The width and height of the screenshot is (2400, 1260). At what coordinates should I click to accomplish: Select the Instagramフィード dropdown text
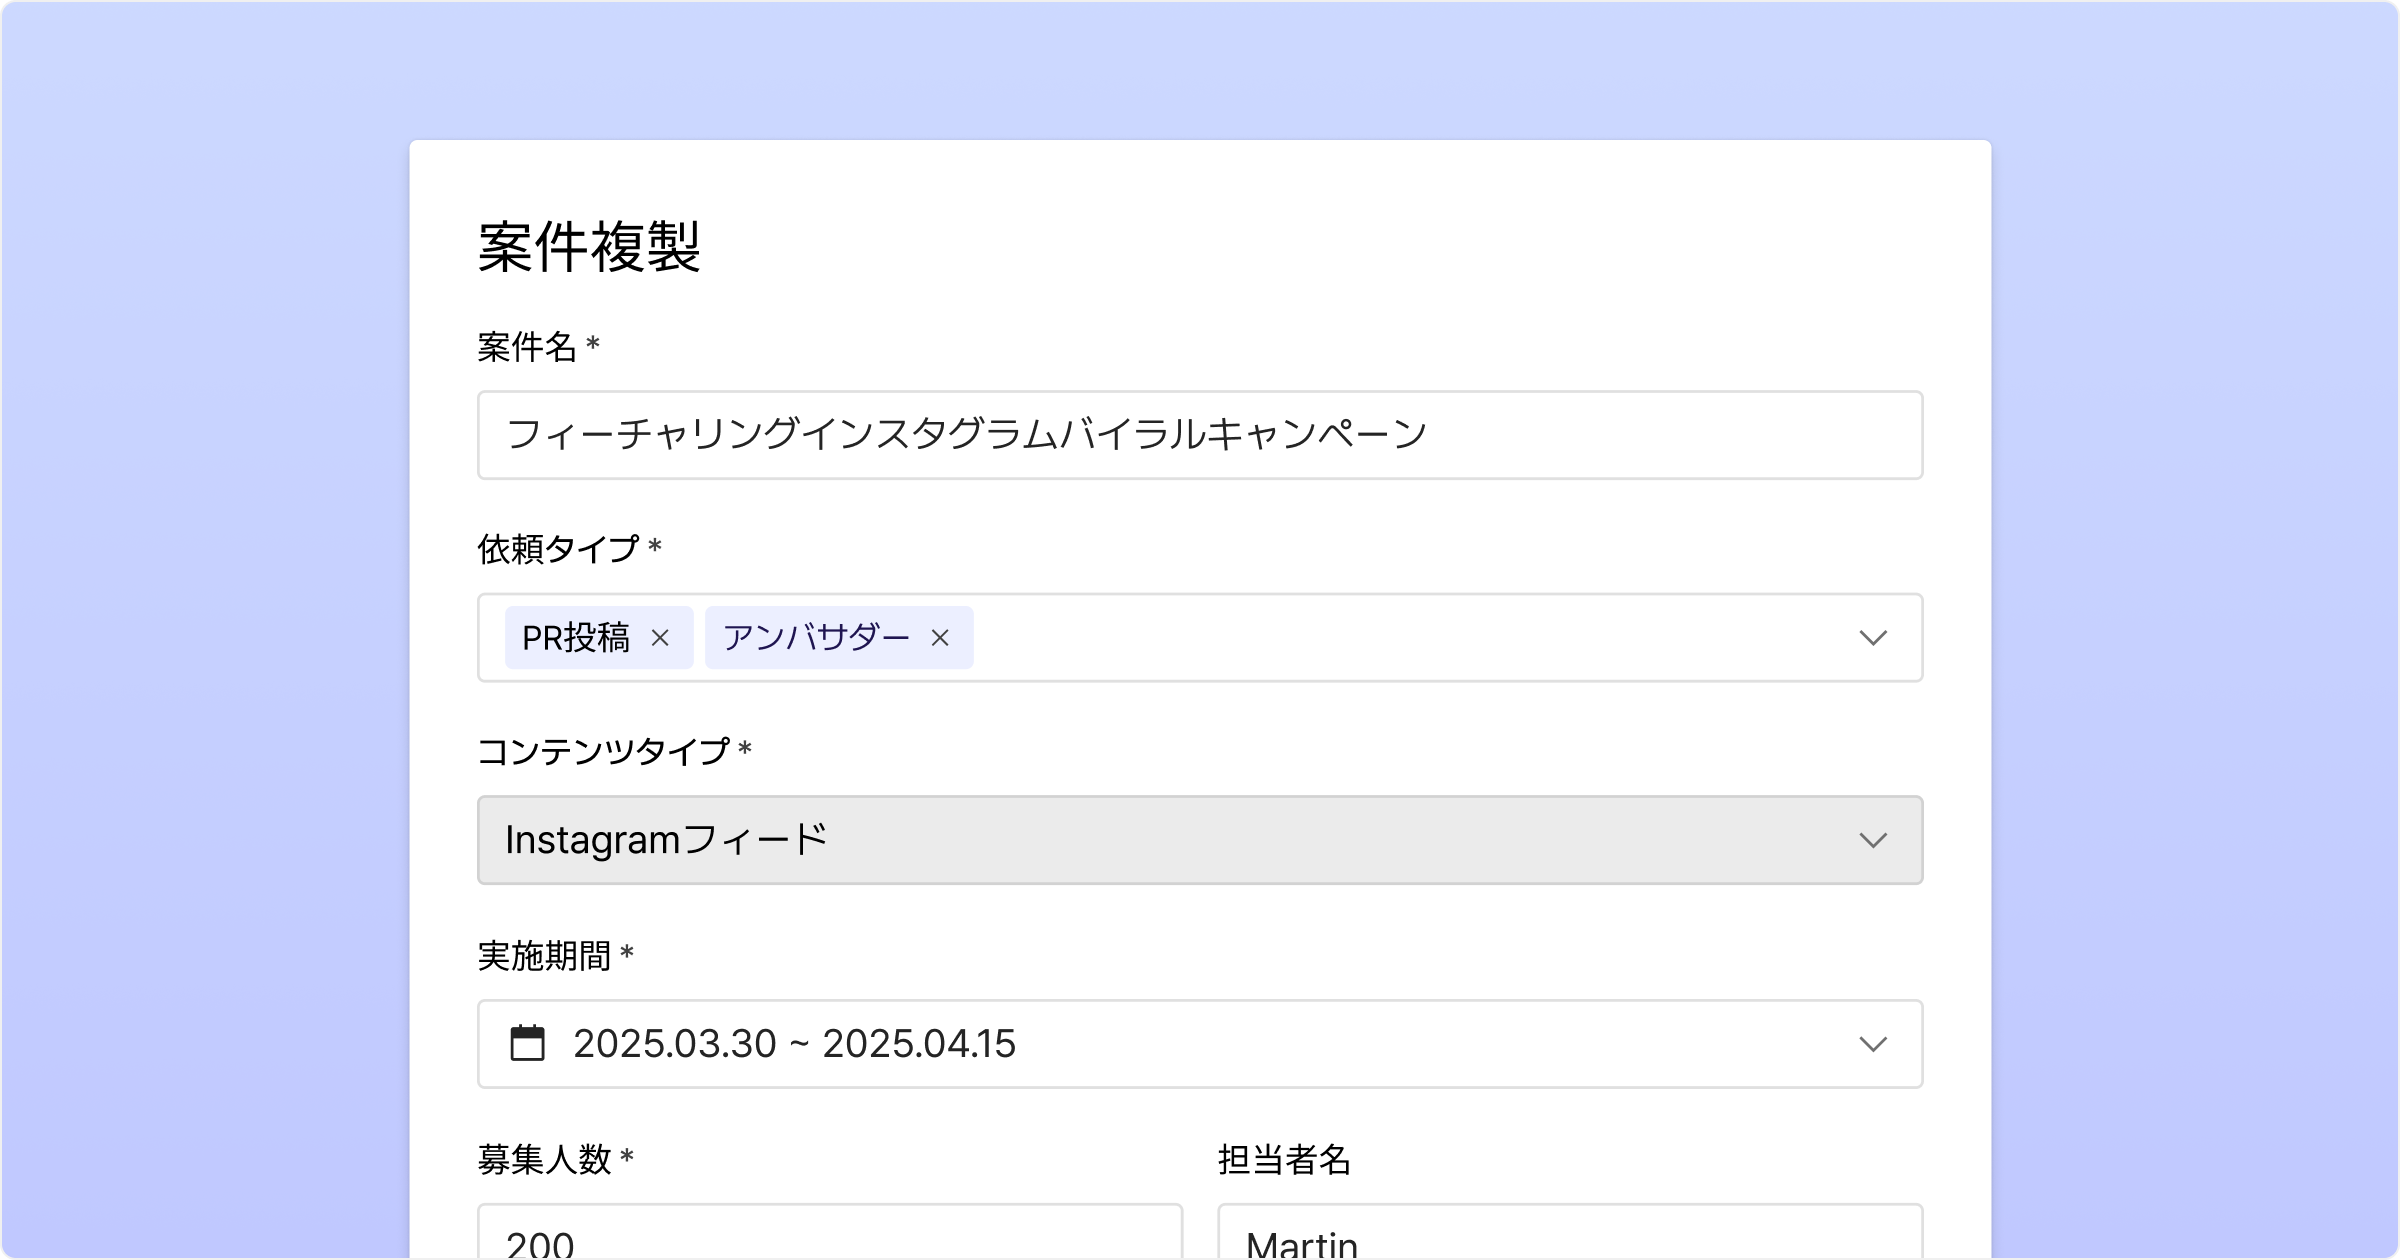click(667, 840)
